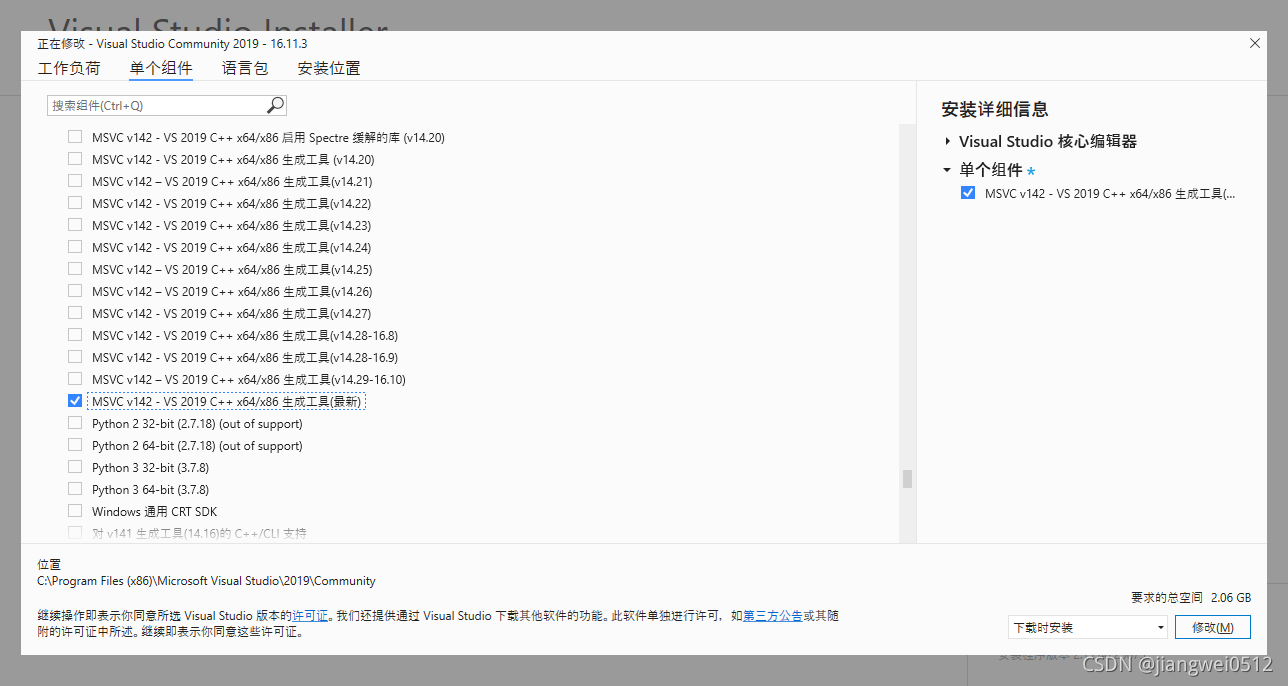Click the 安装详细信息 heading
This screenshot has width=1288, height=686.
point(994,110)
